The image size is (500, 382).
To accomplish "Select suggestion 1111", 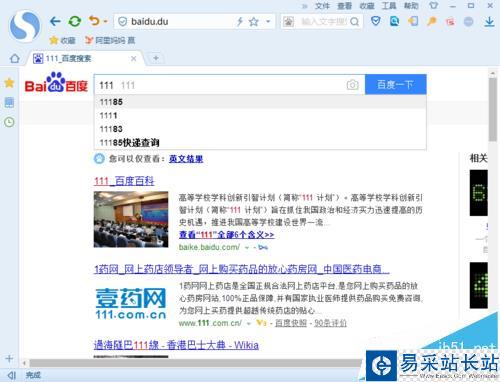I will pos(260,115).
